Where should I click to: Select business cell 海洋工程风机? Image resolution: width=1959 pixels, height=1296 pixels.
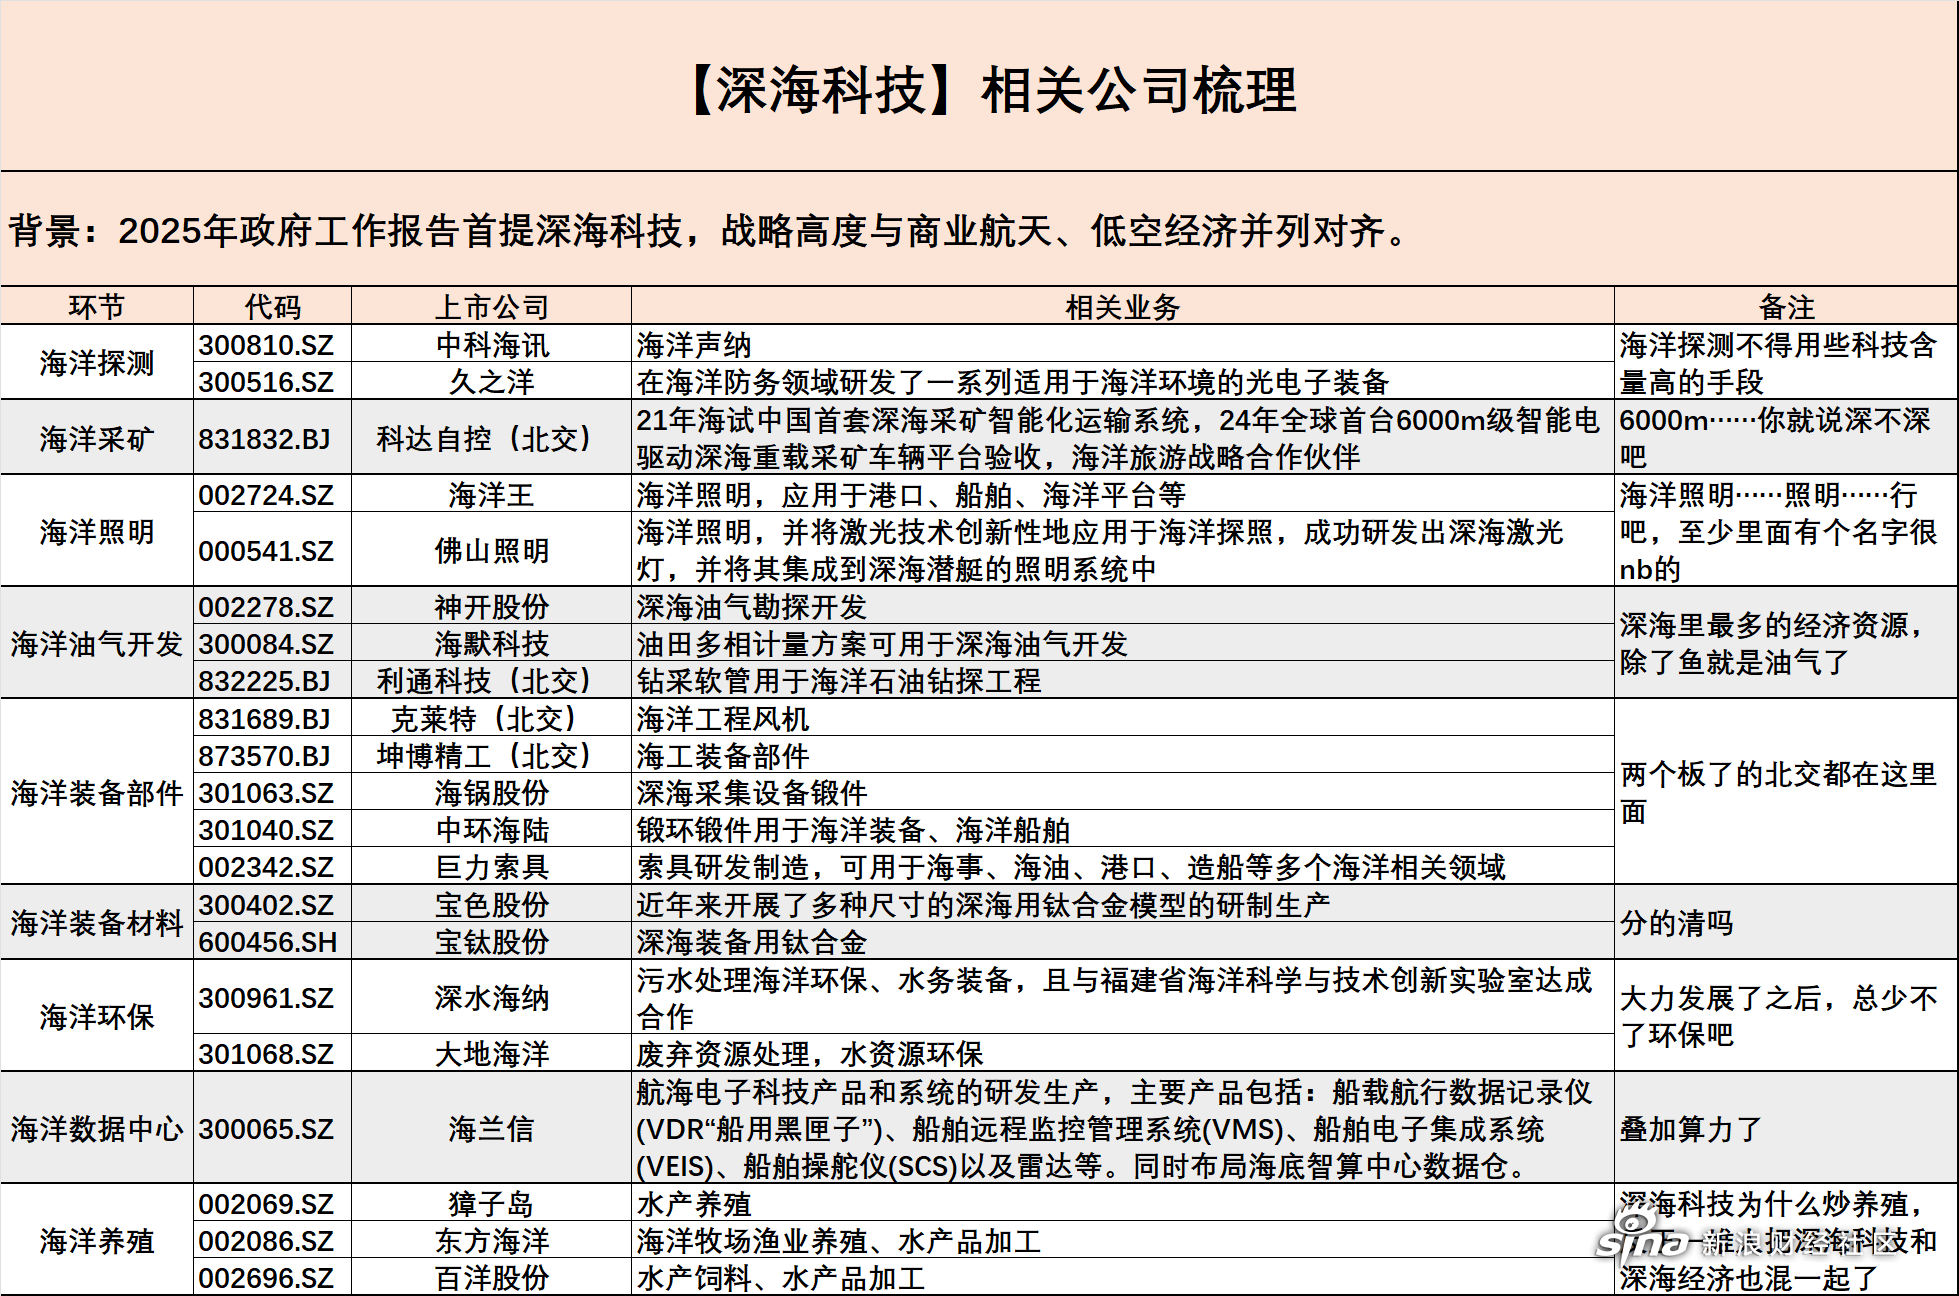click(x=1123, y=718)
